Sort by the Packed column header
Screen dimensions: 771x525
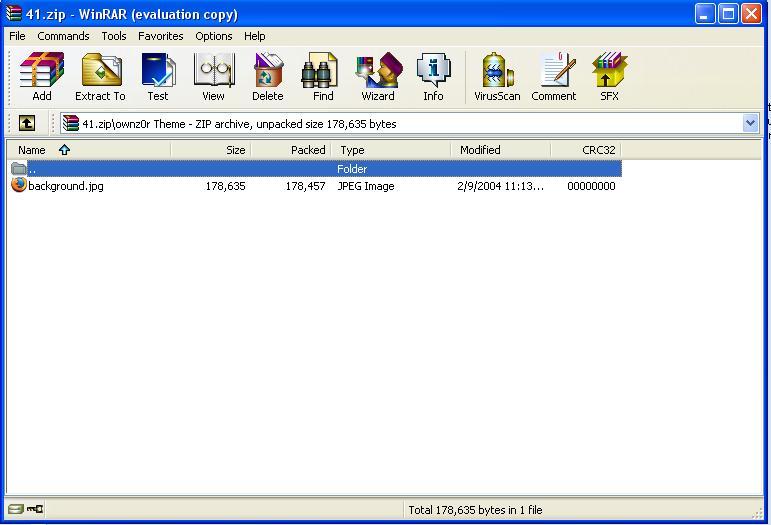point(291,150)
